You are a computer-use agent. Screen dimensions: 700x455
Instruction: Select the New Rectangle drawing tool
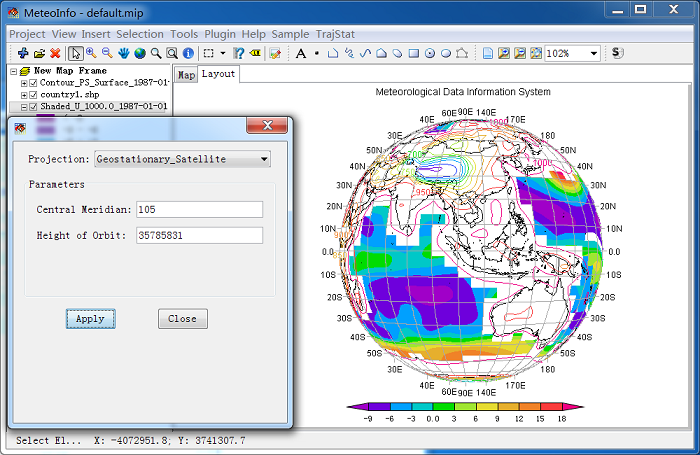[x=414, y=54]
